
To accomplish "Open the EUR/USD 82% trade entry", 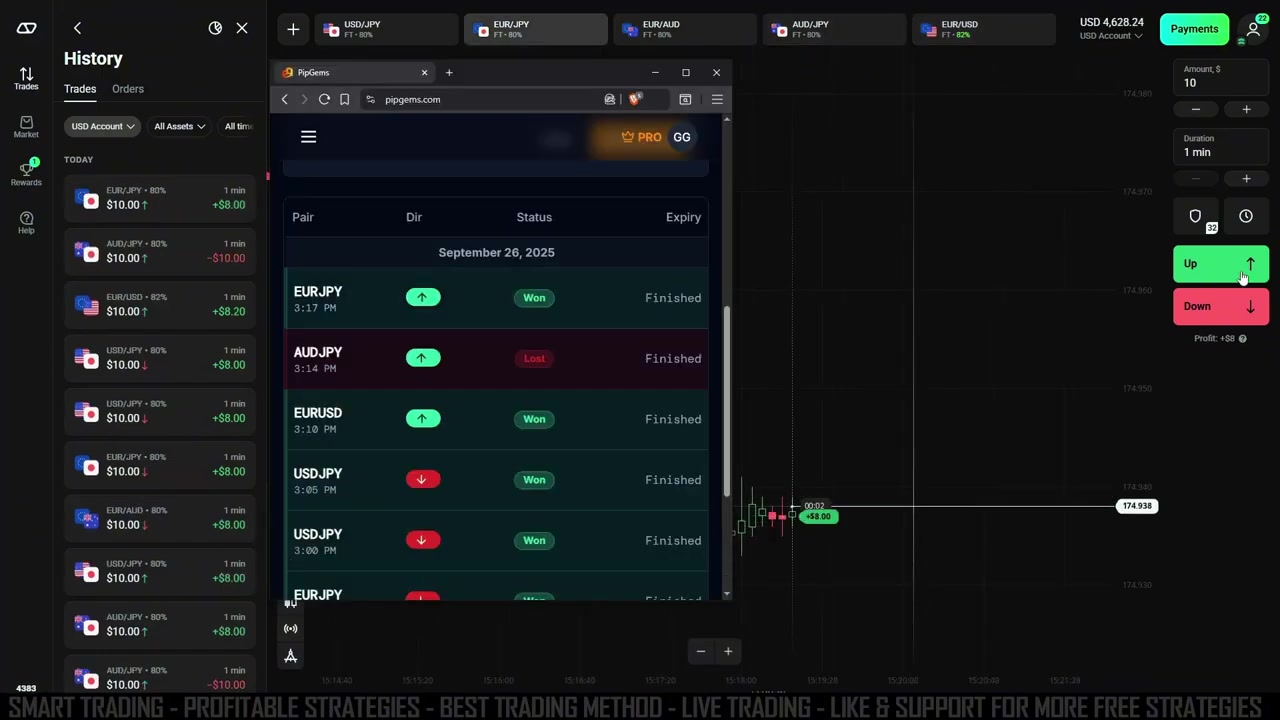I will [159, 304].
